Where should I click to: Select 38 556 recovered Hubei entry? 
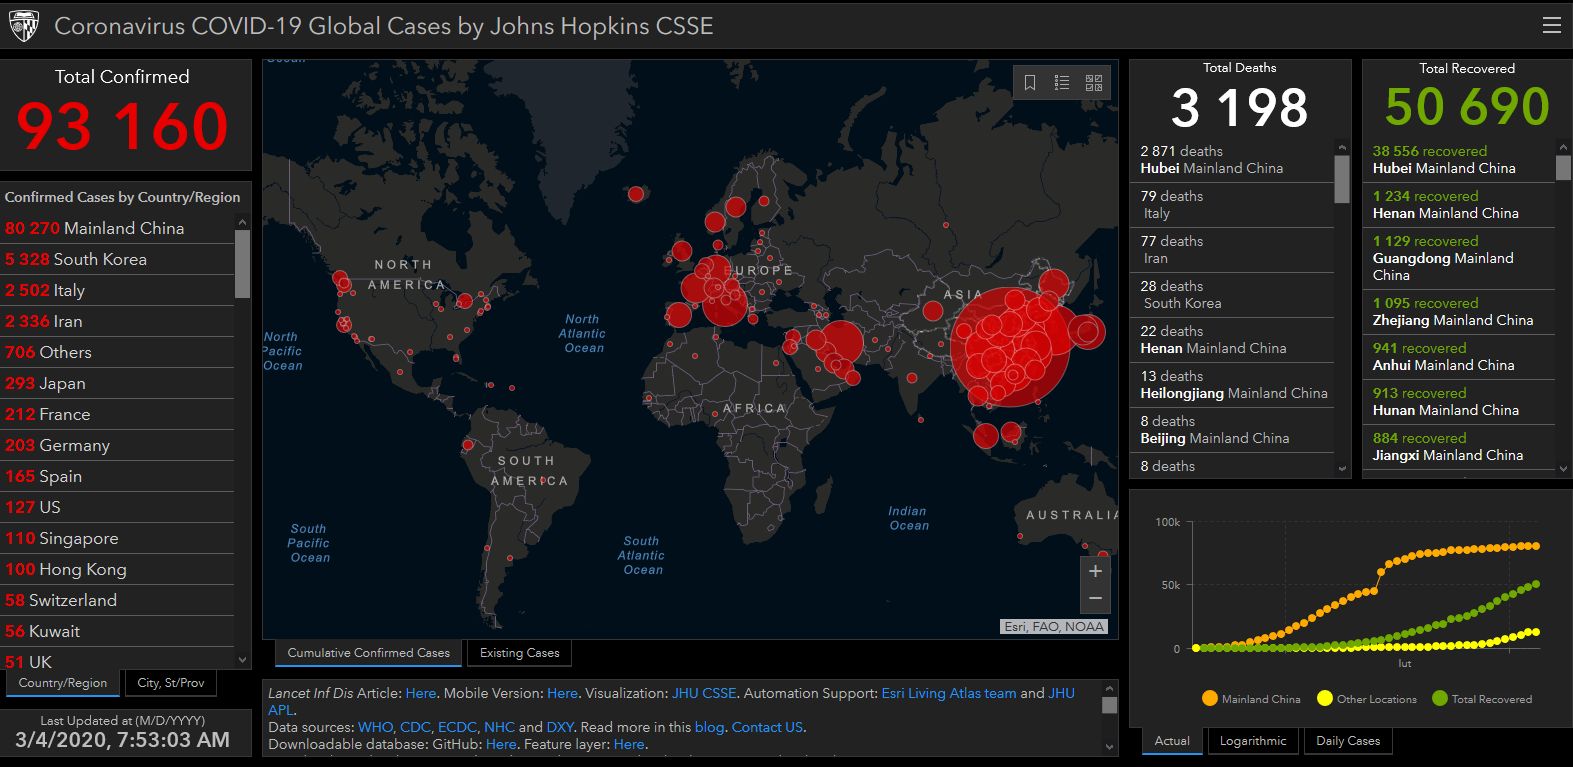[1460, 160]
